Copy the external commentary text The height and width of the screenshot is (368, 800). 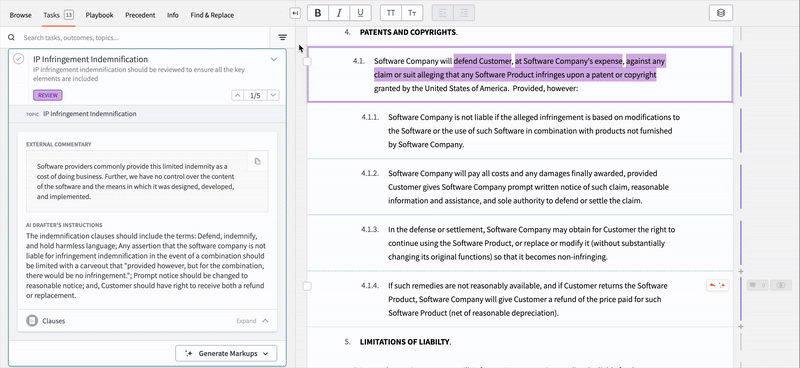tap(258, 161)
